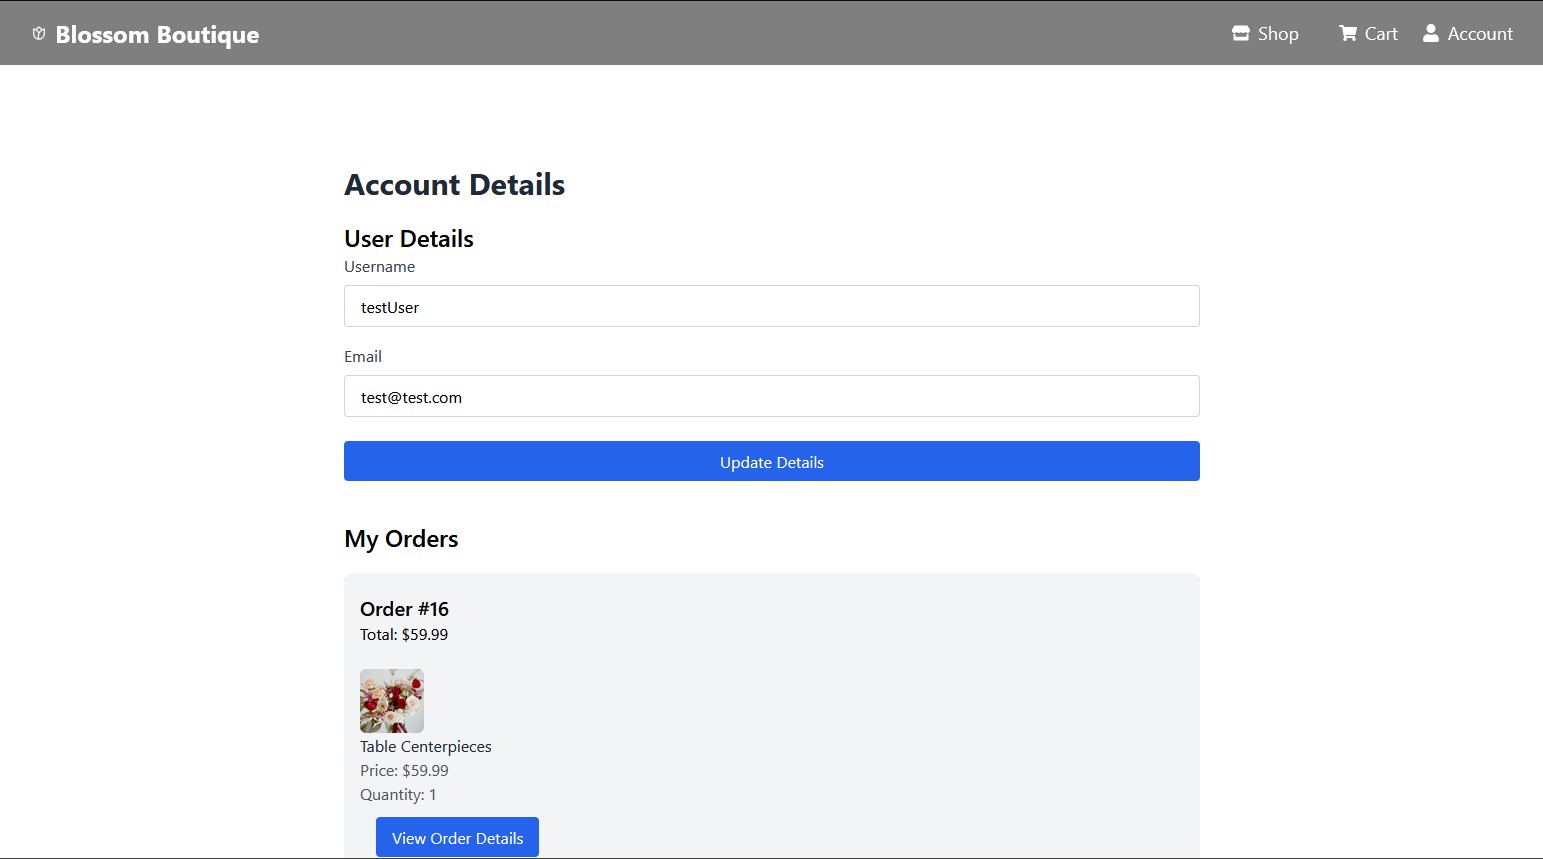Click the order Total: $59.99 text
This screenshot has width=1543, height=859.
[x=404, y=635]
